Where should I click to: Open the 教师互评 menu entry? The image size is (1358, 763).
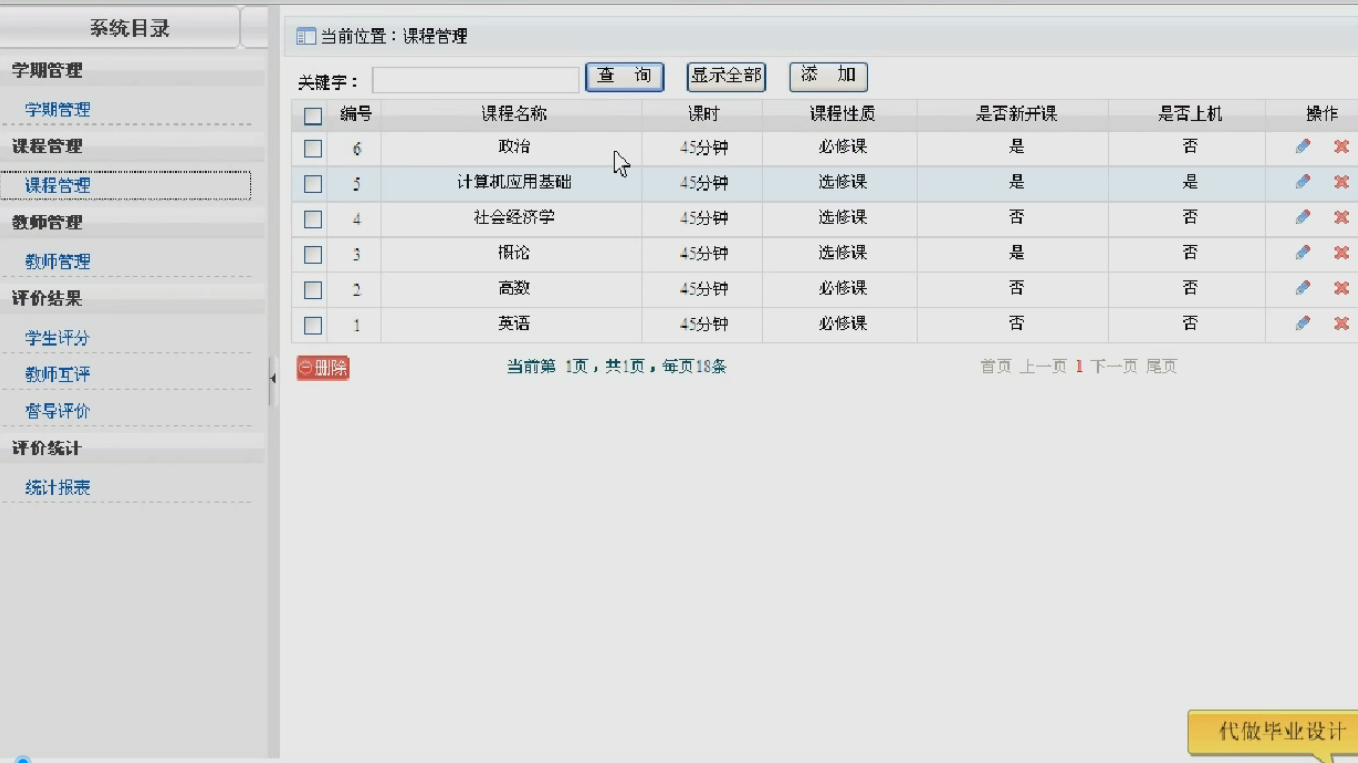point(57,375)
